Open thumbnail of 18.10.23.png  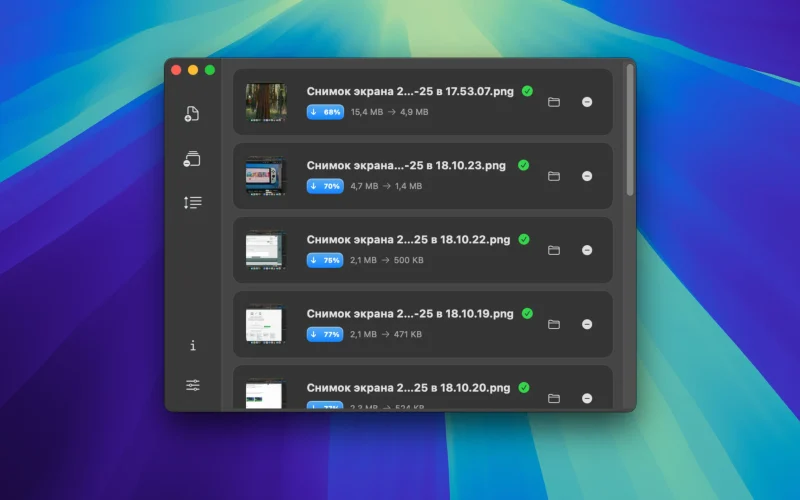264,176
